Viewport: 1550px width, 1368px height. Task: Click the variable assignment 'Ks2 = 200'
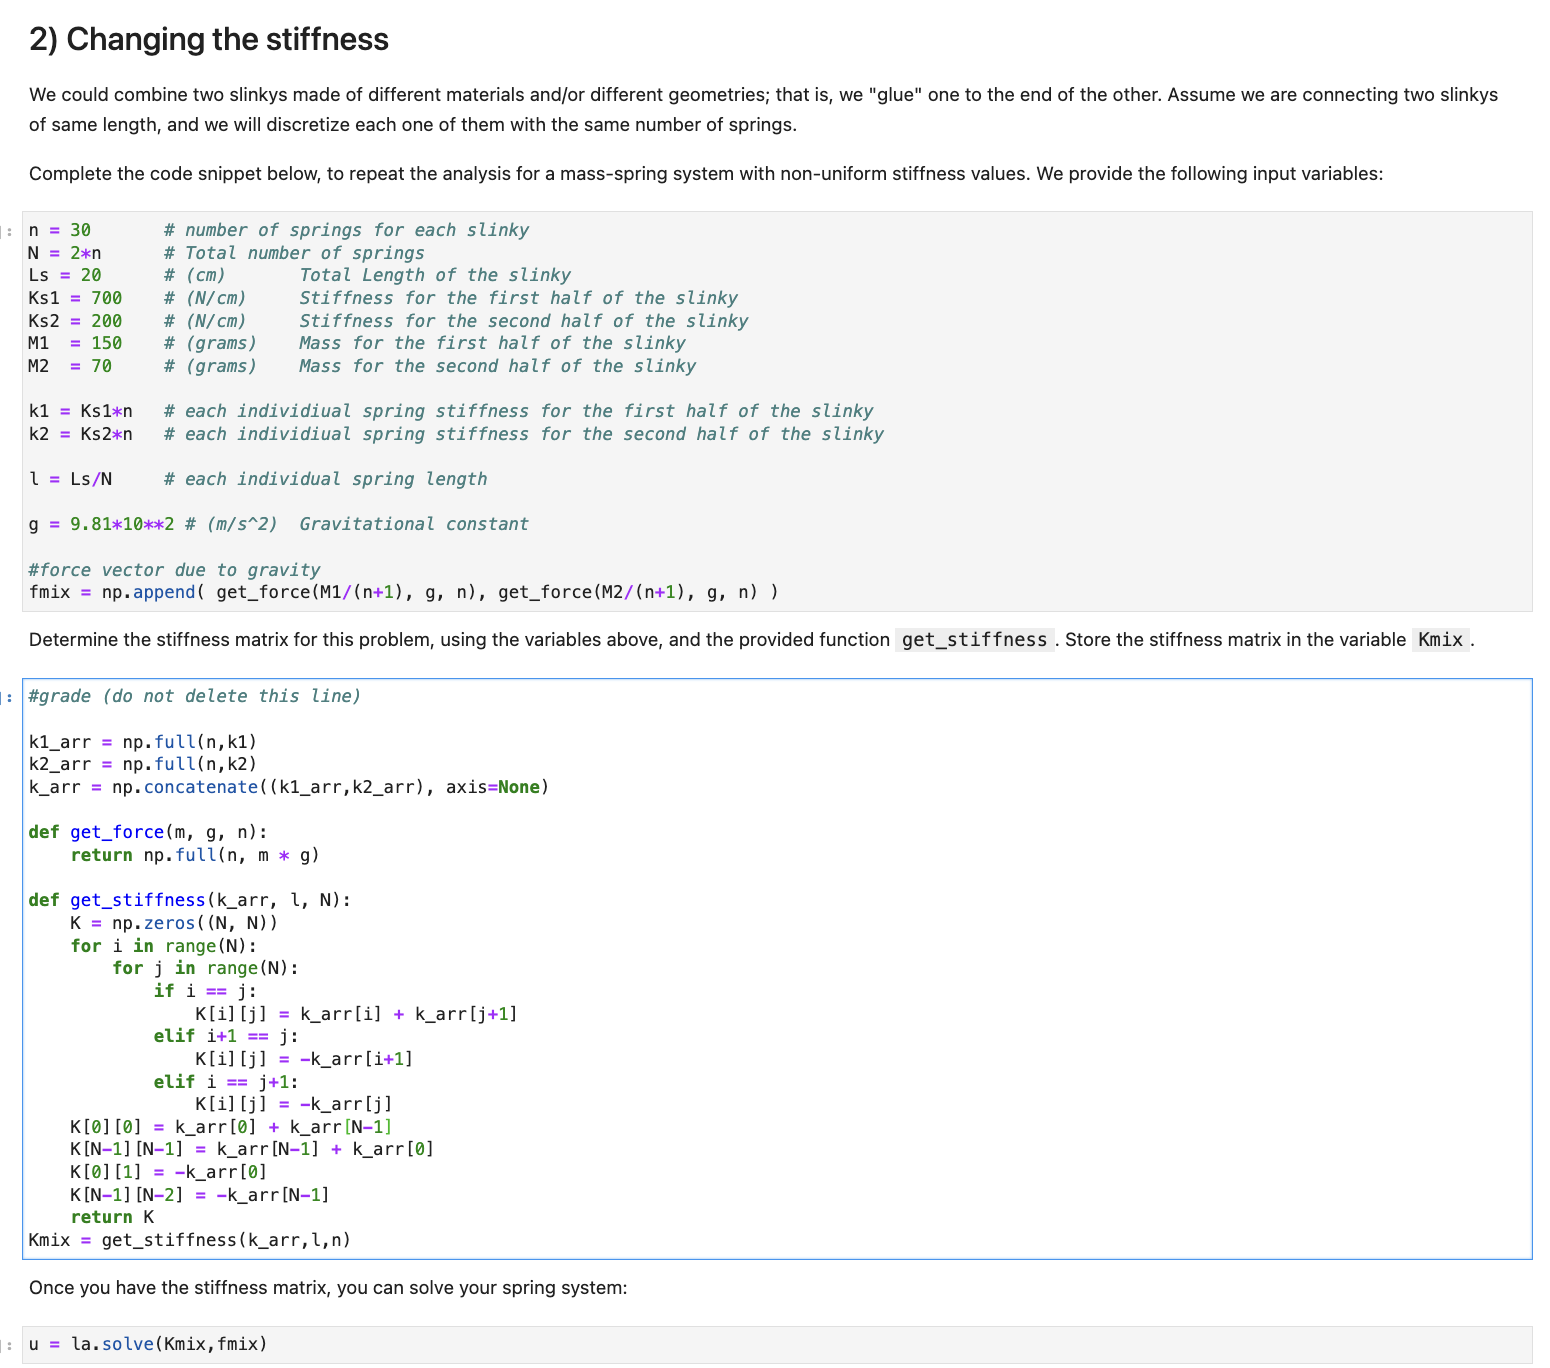tap(75, 320)
